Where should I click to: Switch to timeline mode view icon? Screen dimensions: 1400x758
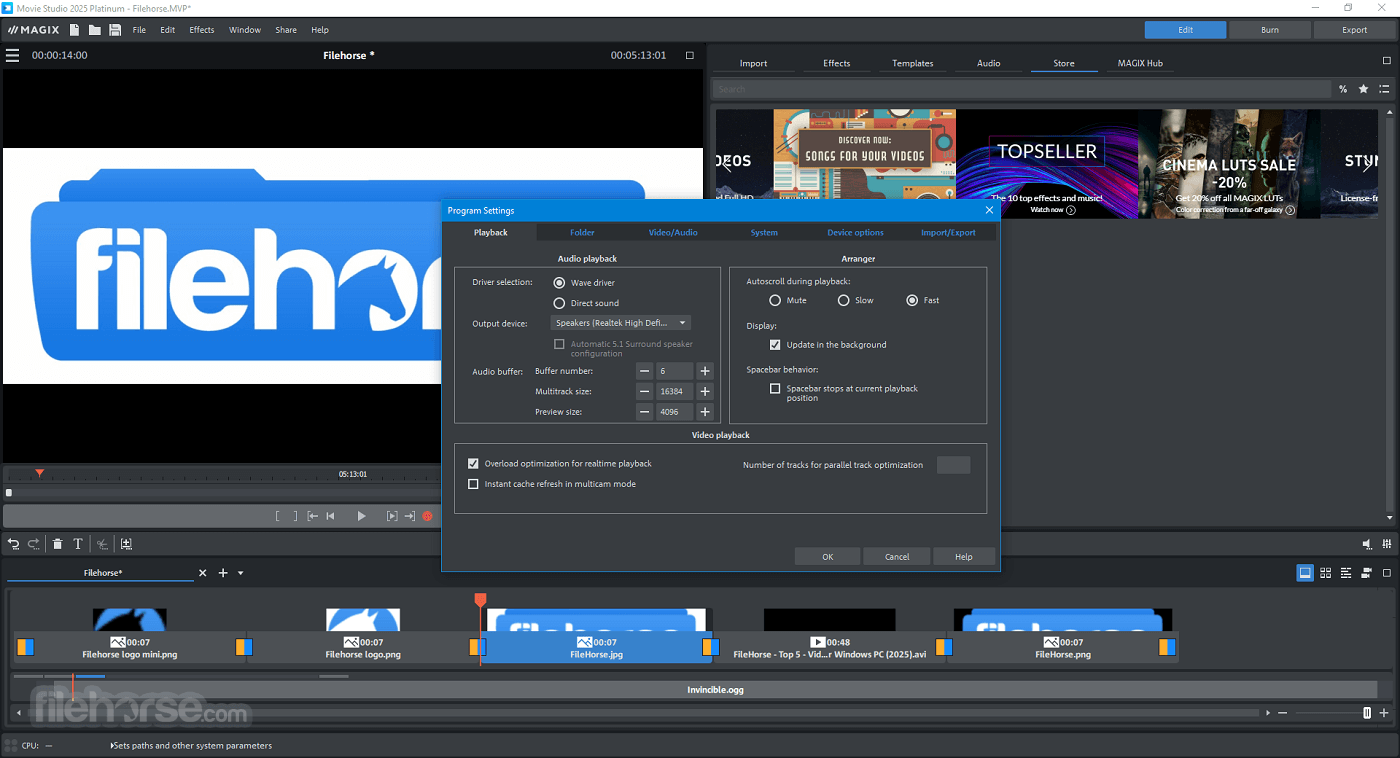[1346, 573]
